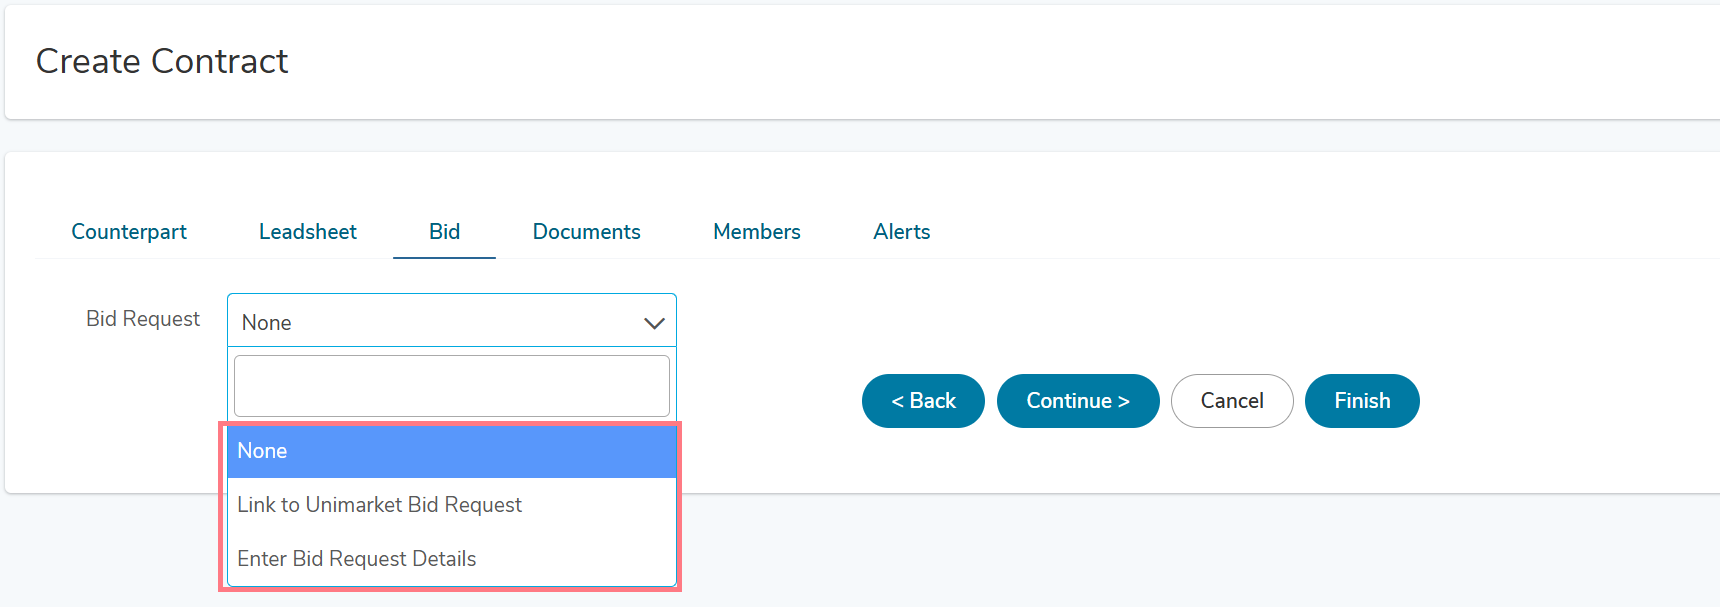The image size is (1720, 607).
Task: Focus the dropdown search text box
Action: (452, 386)
